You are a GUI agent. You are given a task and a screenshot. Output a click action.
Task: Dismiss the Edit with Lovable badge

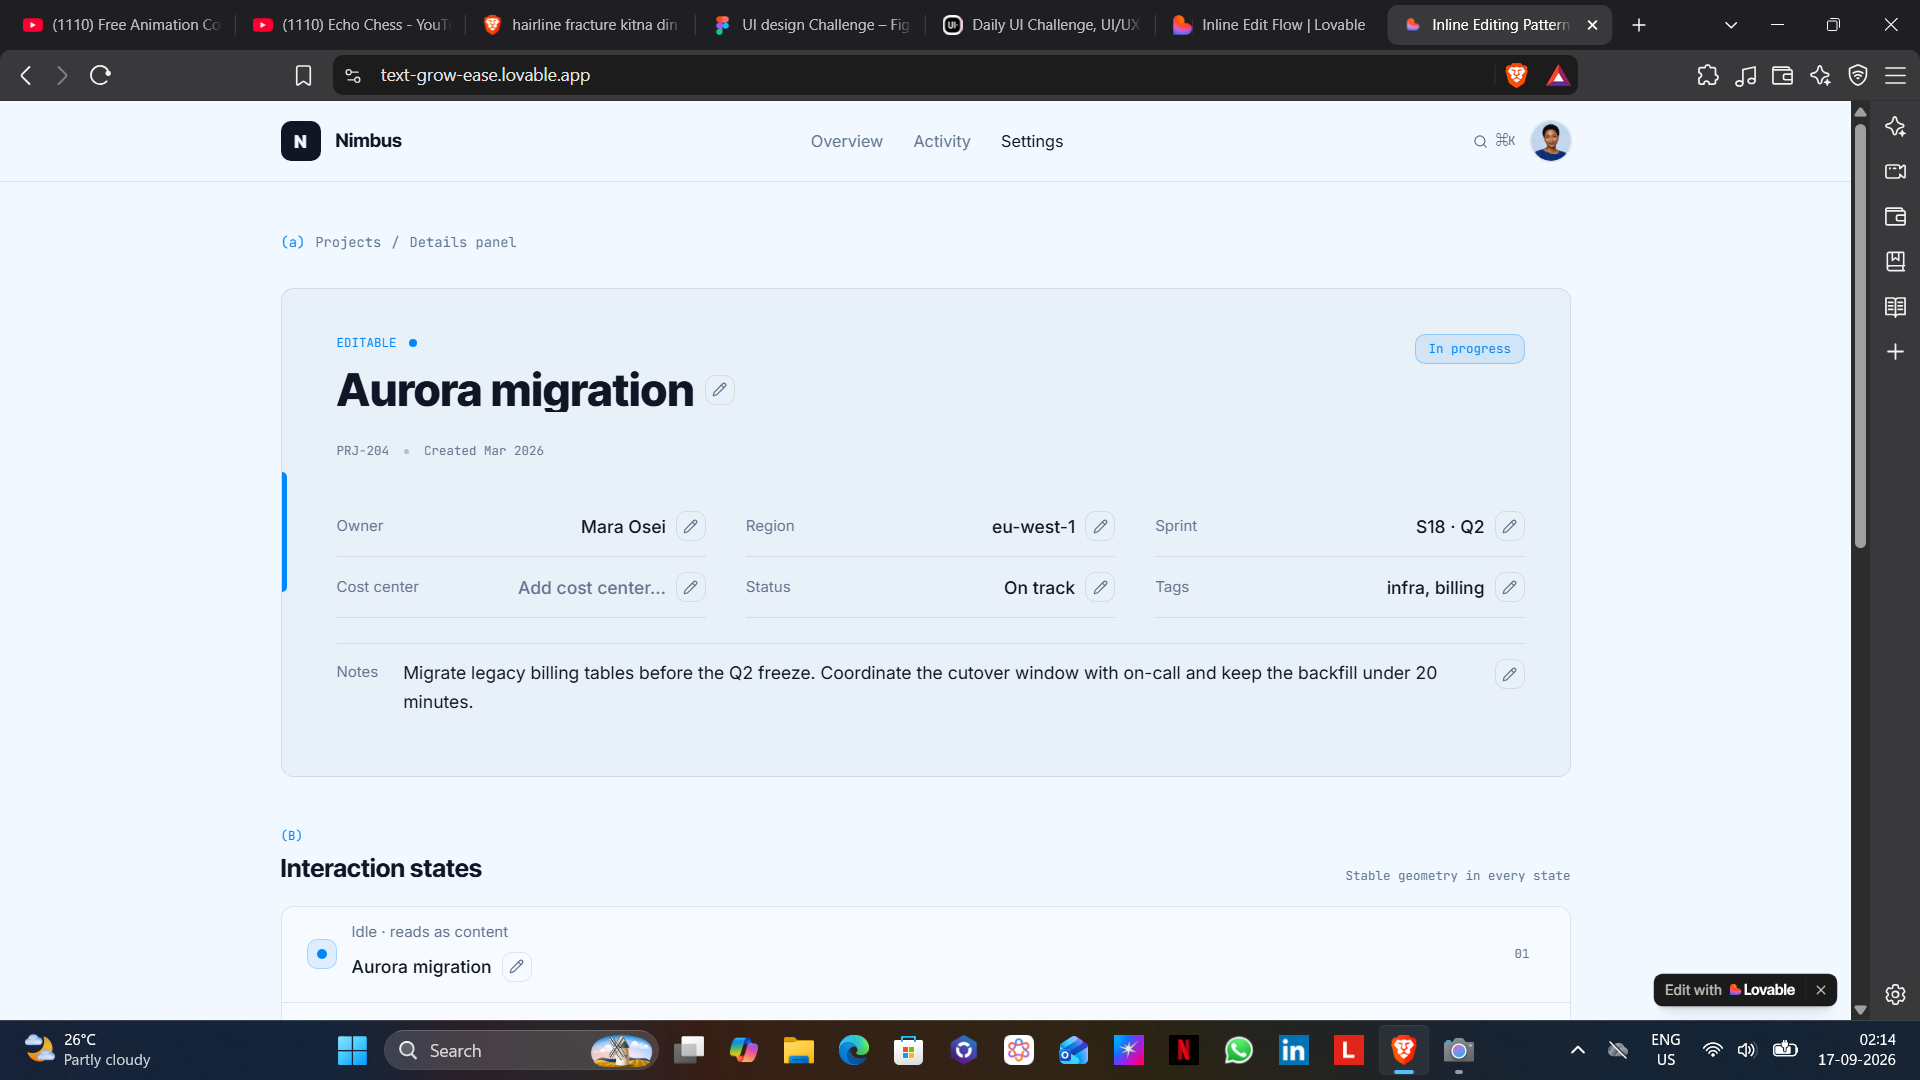click(x=1821, y=990)
